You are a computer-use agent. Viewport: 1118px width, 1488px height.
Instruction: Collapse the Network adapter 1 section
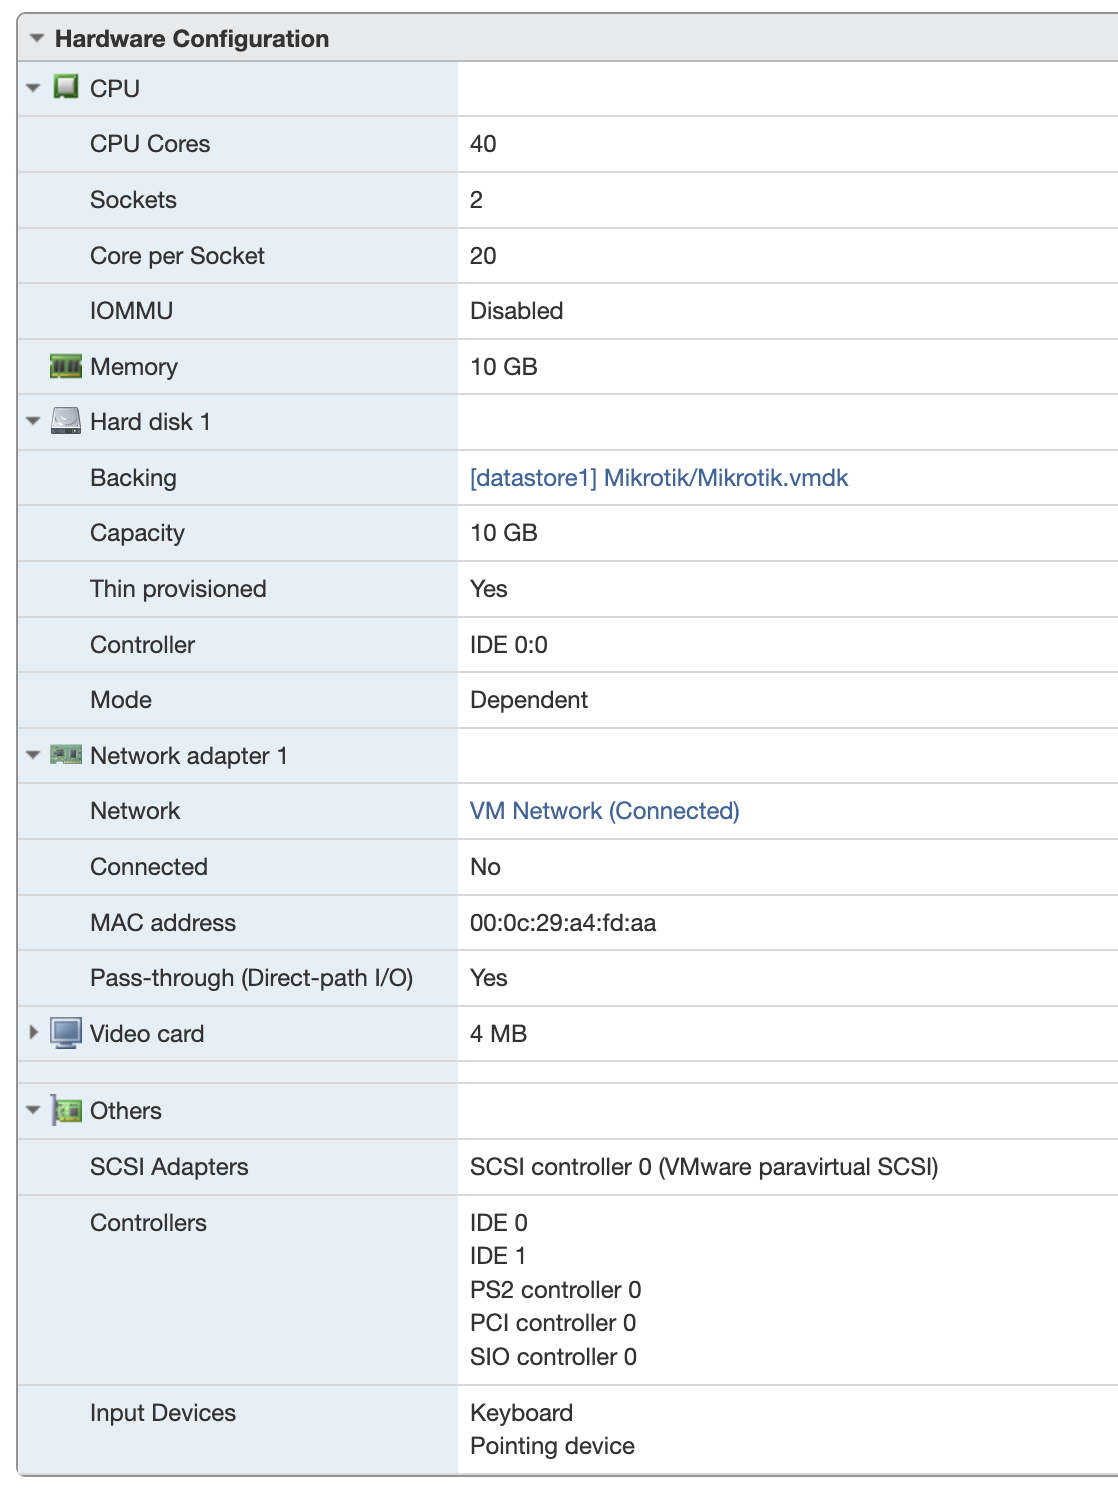pos(33,755)
